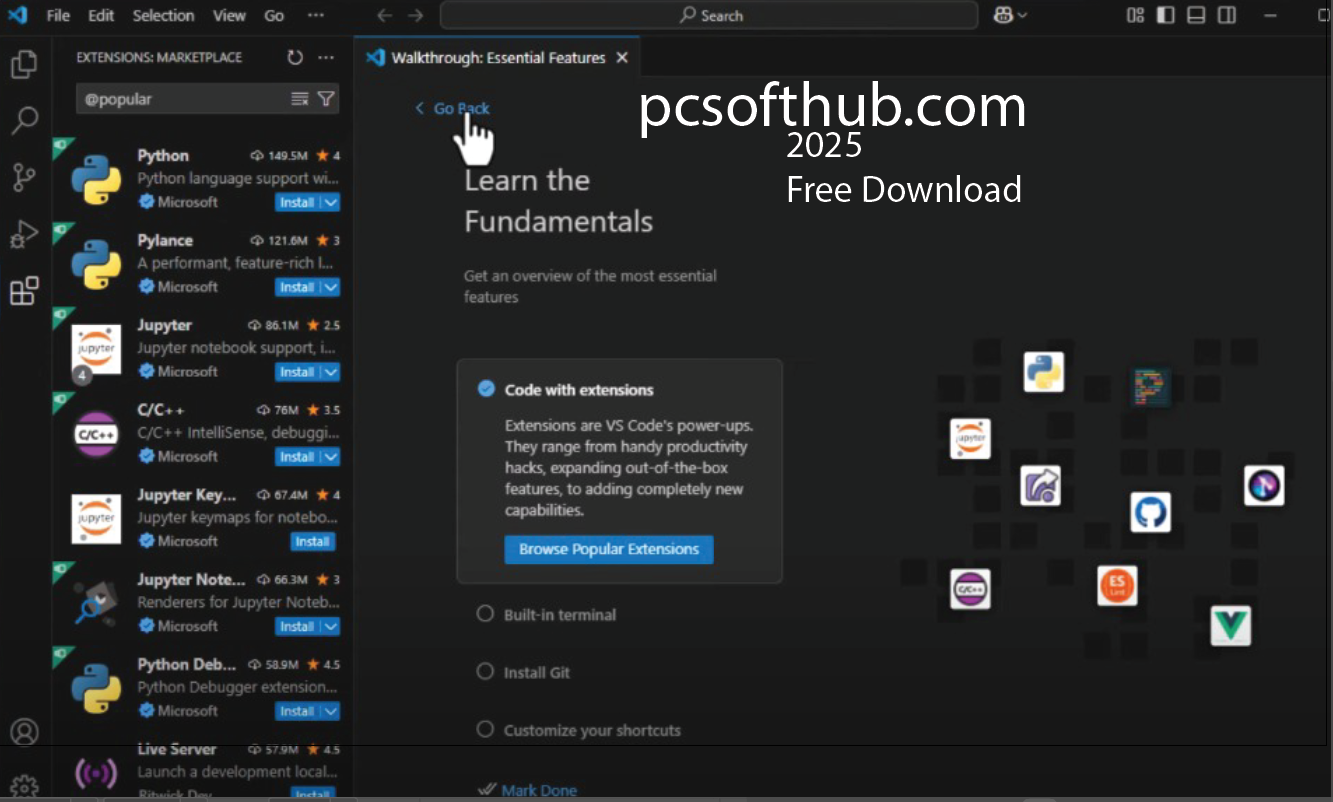
Task: Click the C/C++ icon in walkthrough illustration
Action: (970, 589)
